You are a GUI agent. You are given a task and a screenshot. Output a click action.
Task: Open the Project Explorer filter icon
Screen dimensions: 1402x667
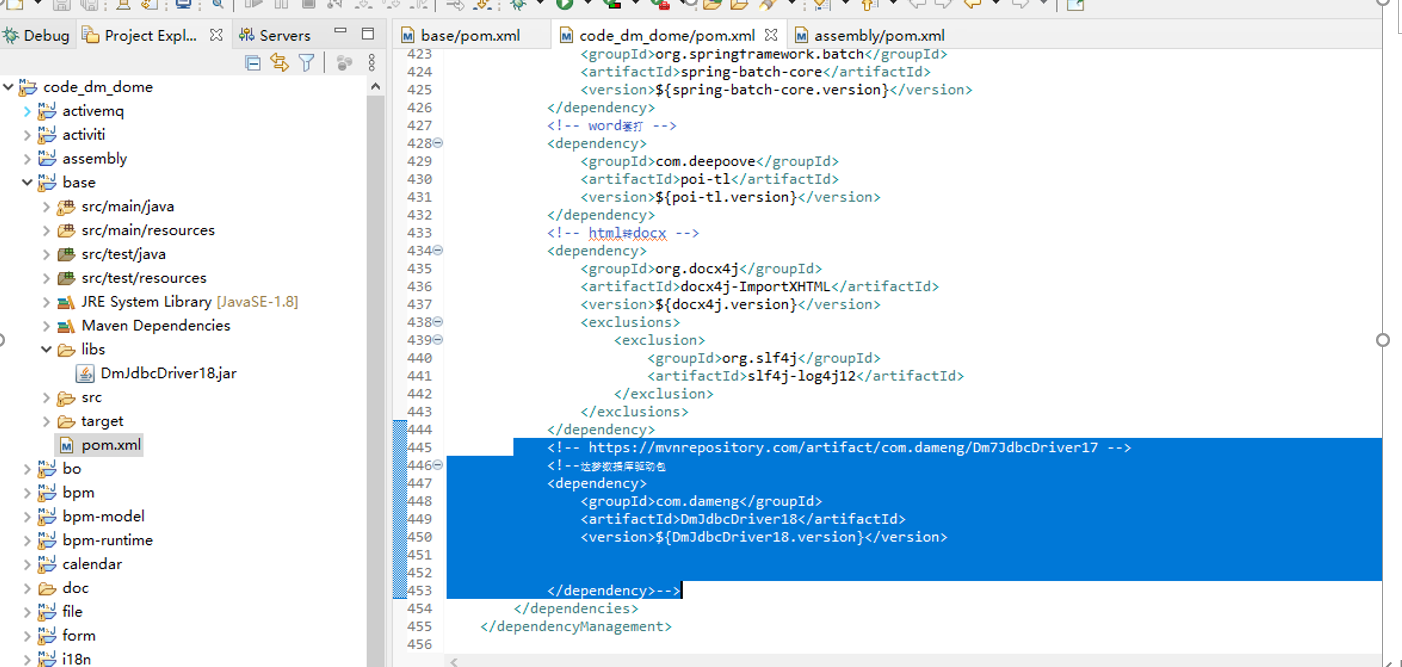click(x=307, y=63)
